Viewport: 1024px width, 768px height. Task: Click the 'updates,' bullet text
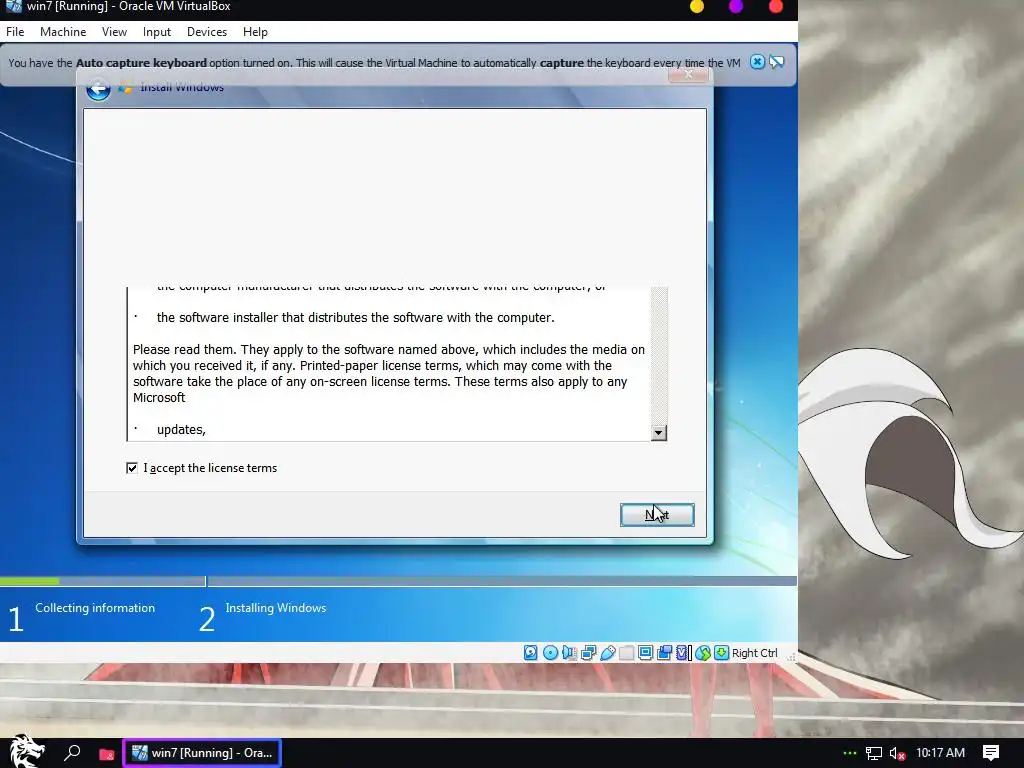click(181, 430)
